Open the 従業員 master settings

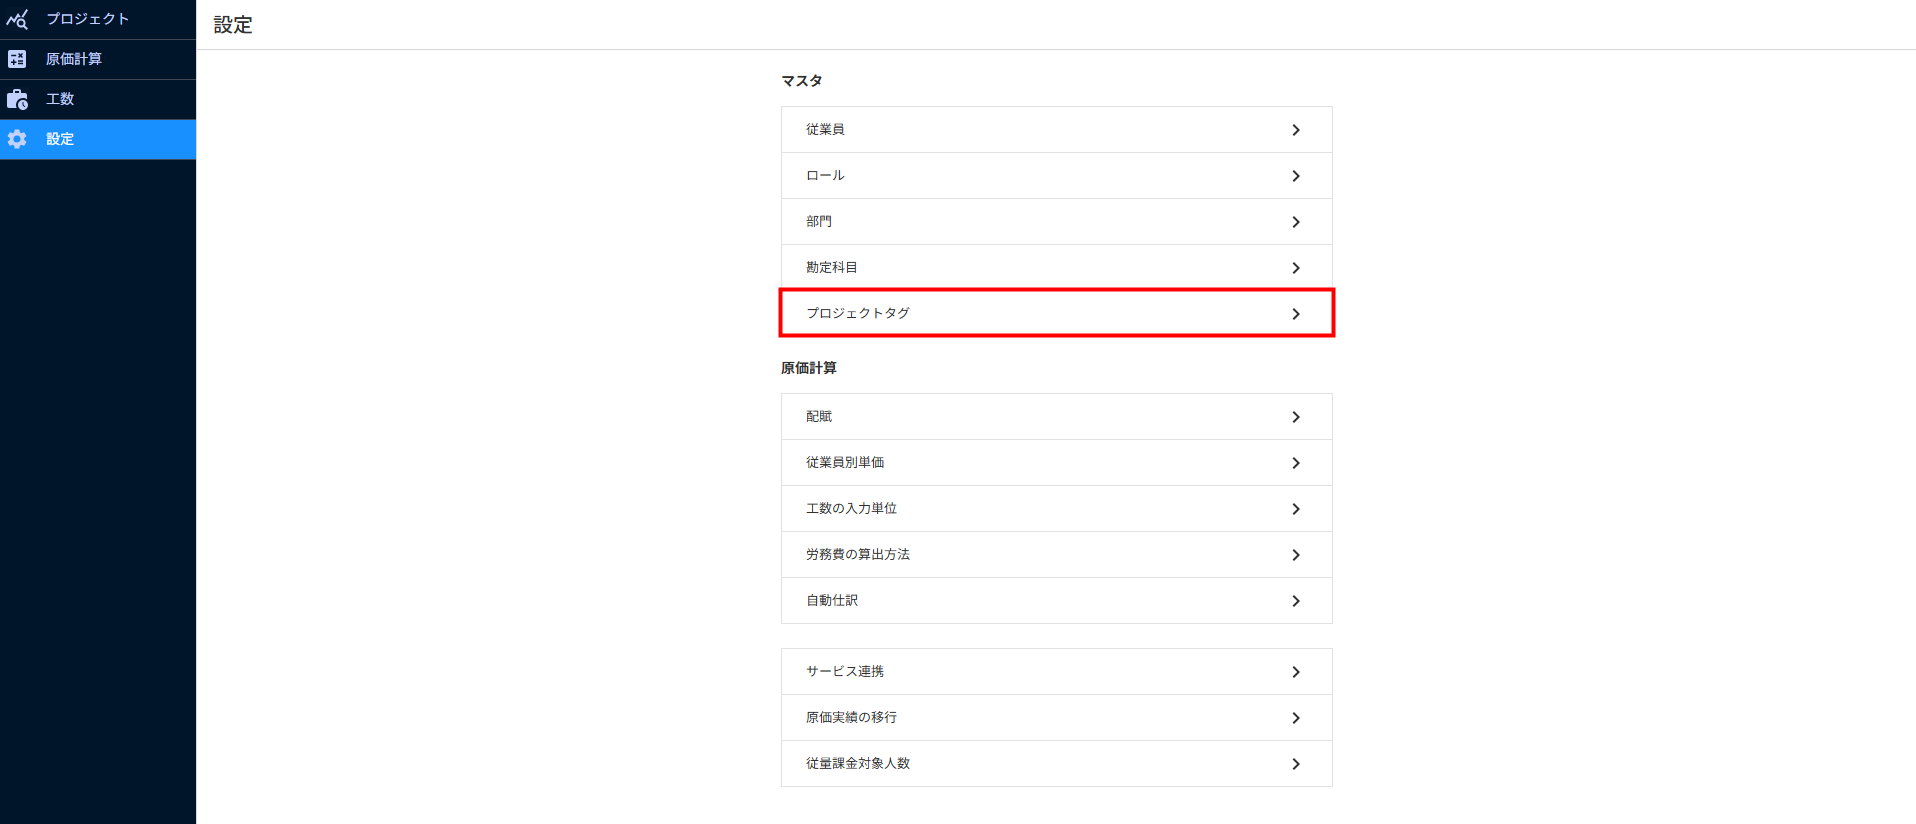pos(1056,130)
